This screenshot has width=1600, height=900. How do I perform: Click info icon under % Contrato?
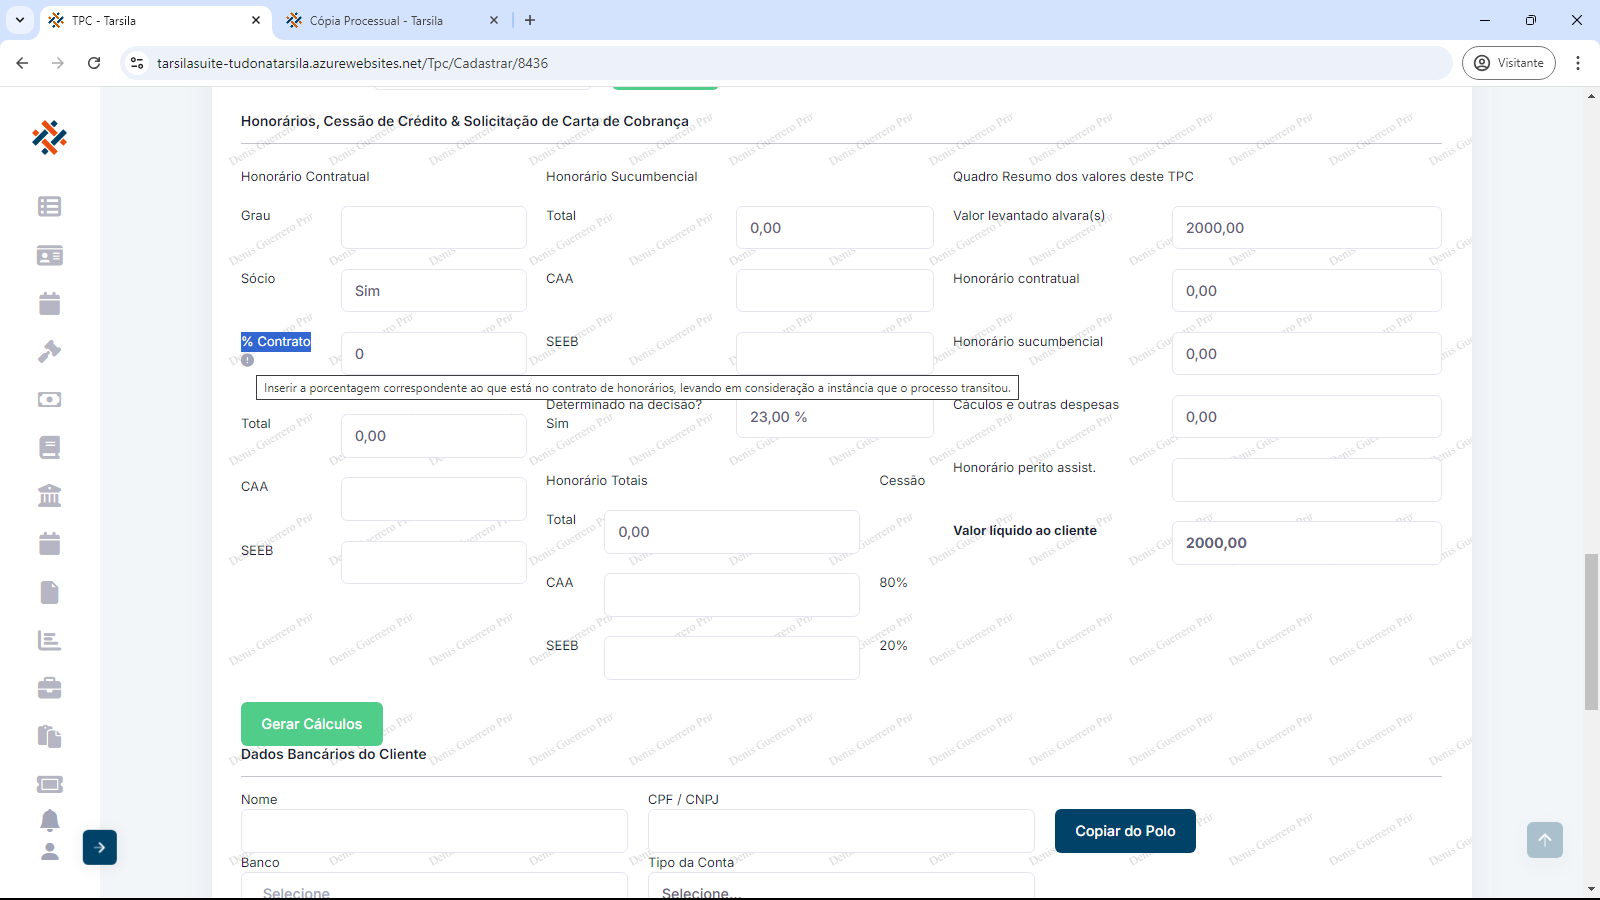(x=247, y=360)
